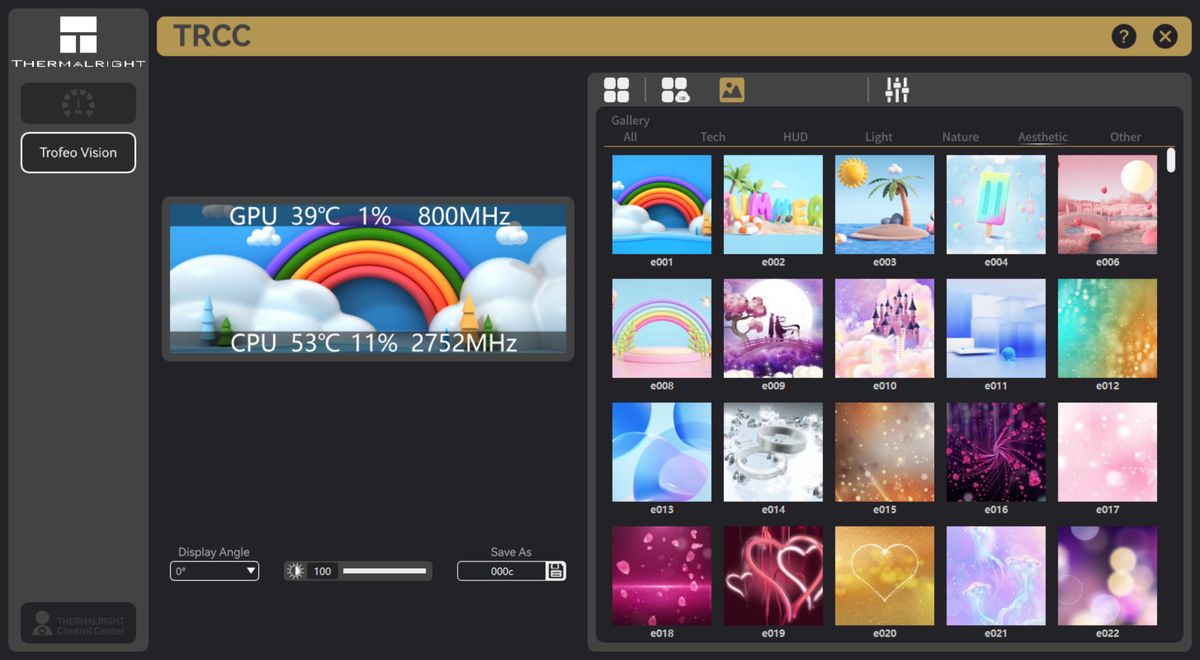Click the brightness slider track
Image resolution: width=1200 pixels, height=660 pixels.
(384, 571)
